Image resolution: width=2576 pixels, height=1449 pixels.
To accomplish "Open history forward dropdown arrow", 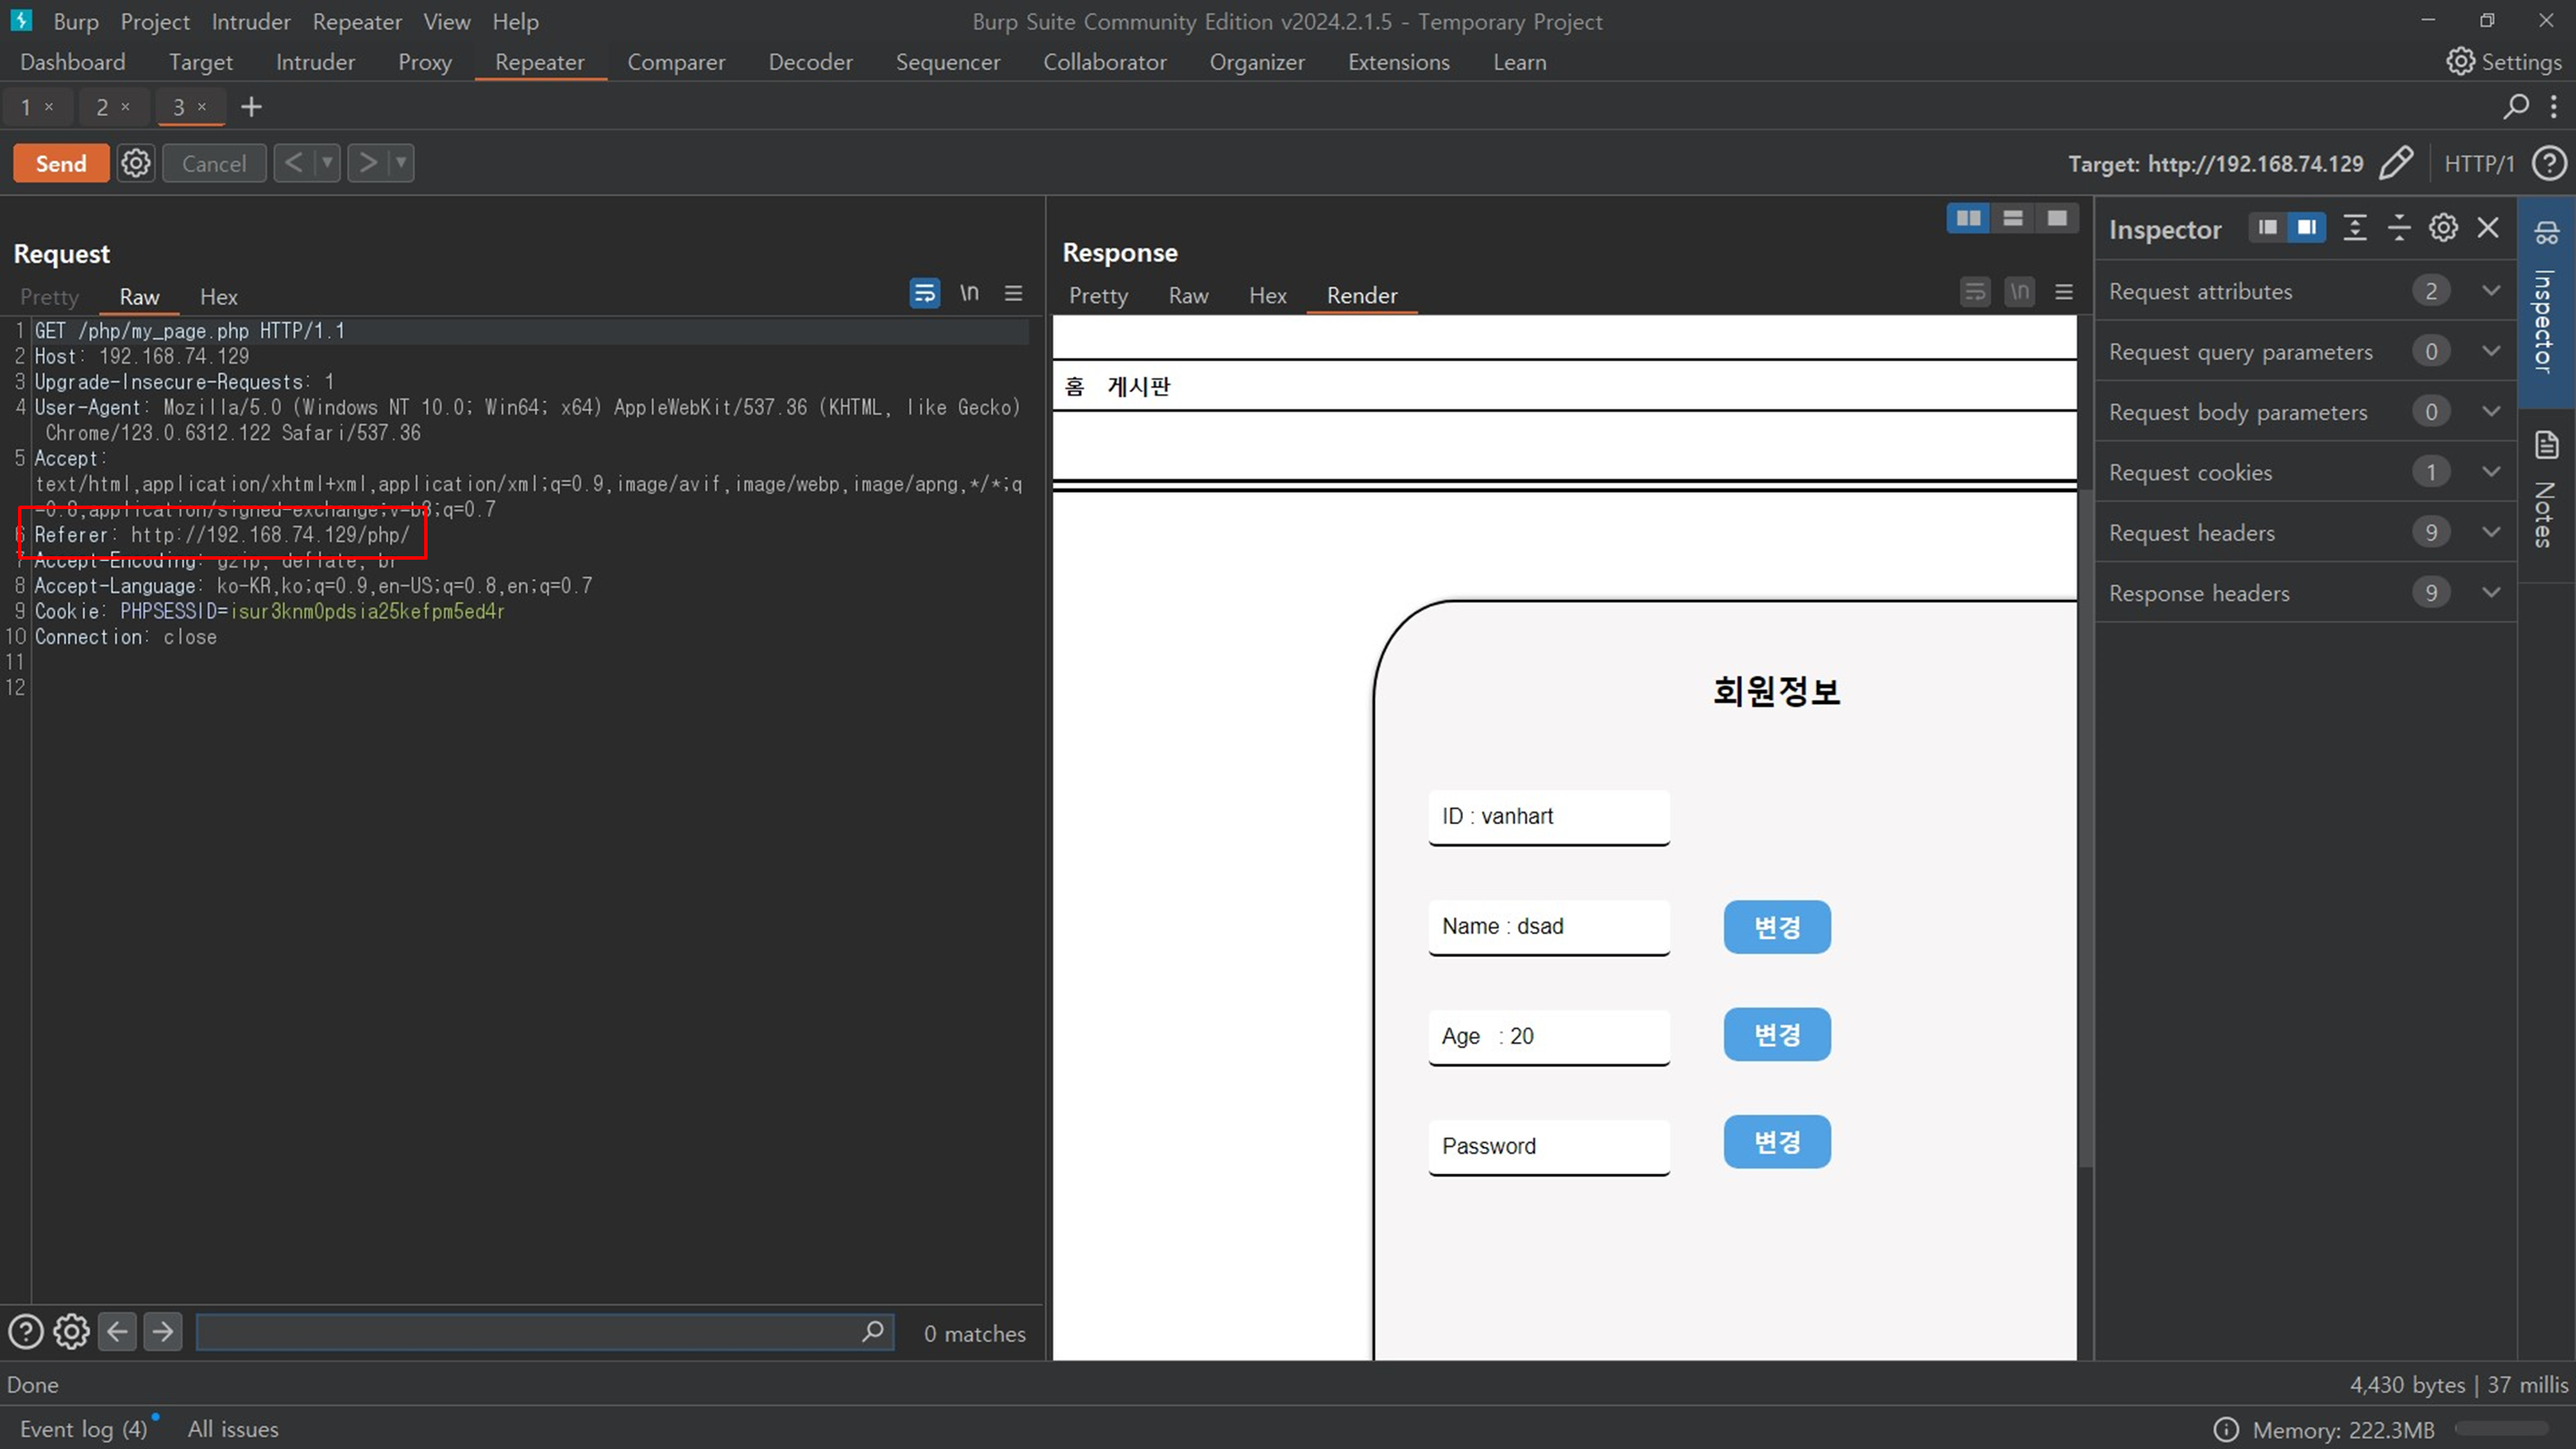I will coord(401,163).
